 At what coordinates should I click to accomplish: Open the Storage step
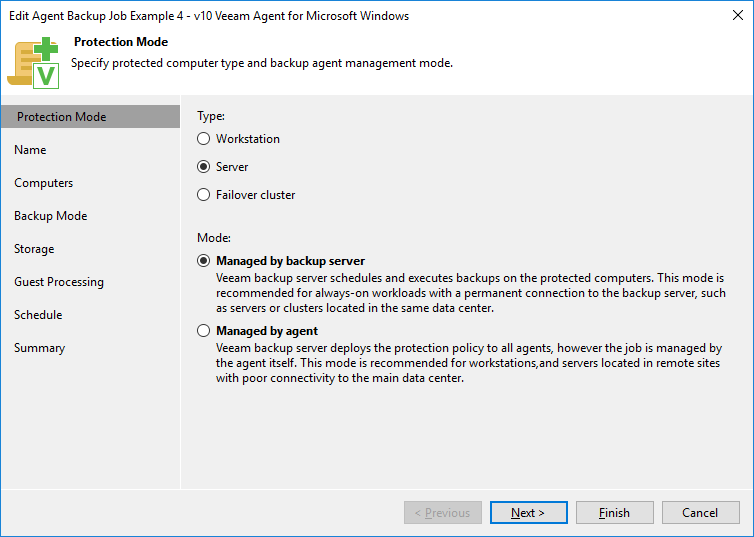(x=34, y=249)
